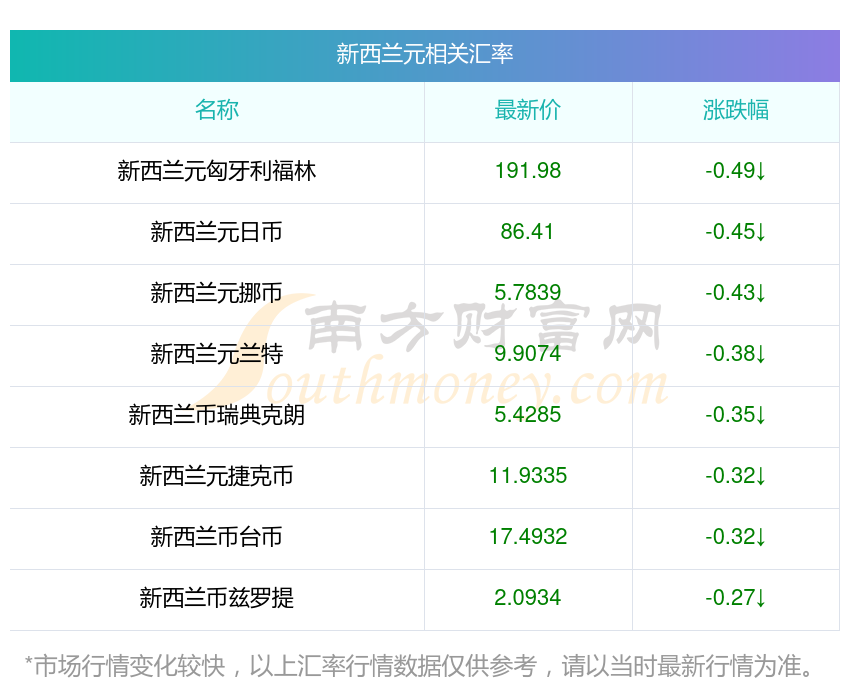
Task: Click the price value 86.41
Action: pos(527,232)
